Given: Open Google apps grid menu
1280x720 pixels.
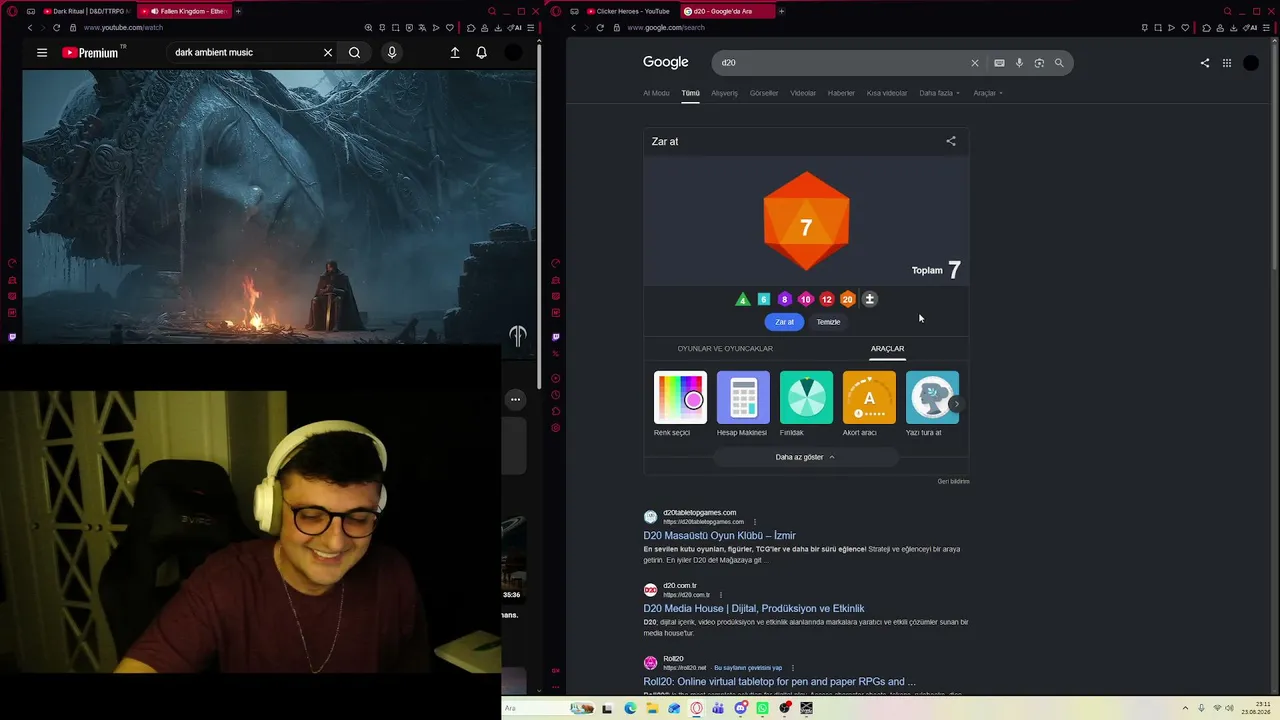Looking at the screenshot, I should (x=1227, y=63).
